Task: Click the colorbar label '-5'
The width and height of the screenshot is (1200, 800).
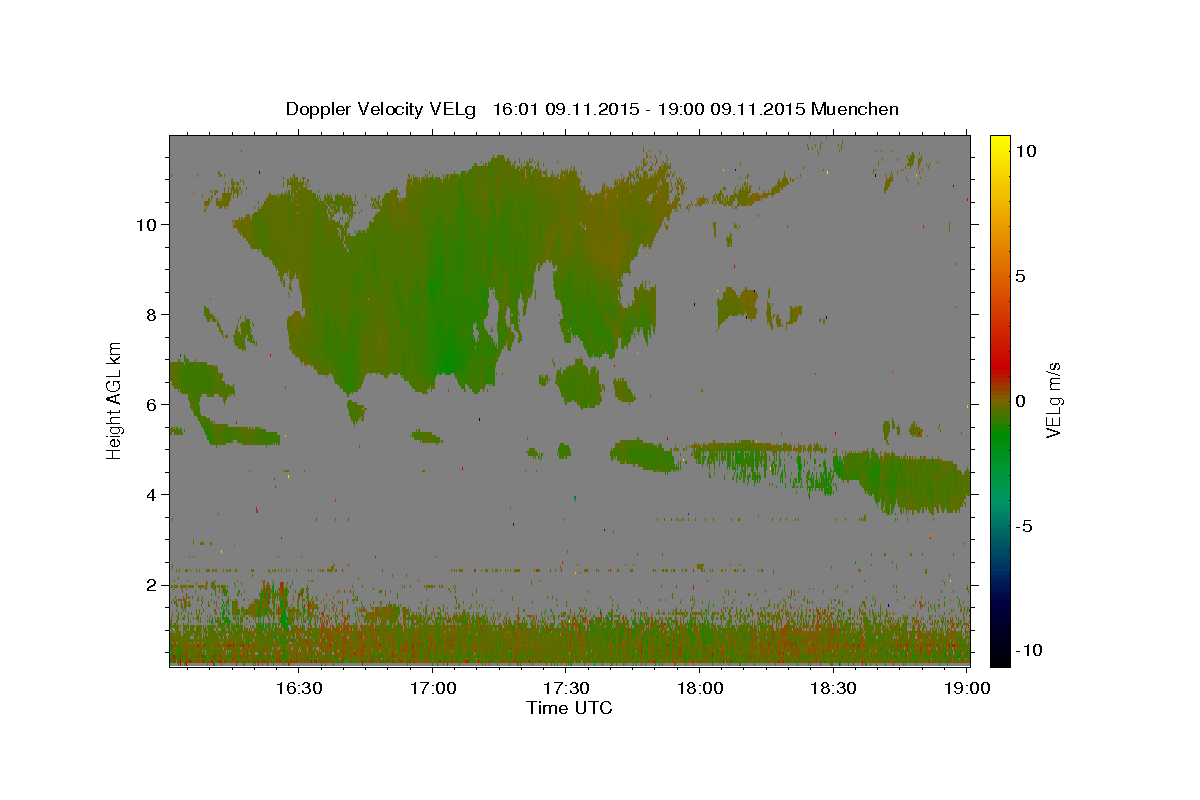Action: 1024,526
